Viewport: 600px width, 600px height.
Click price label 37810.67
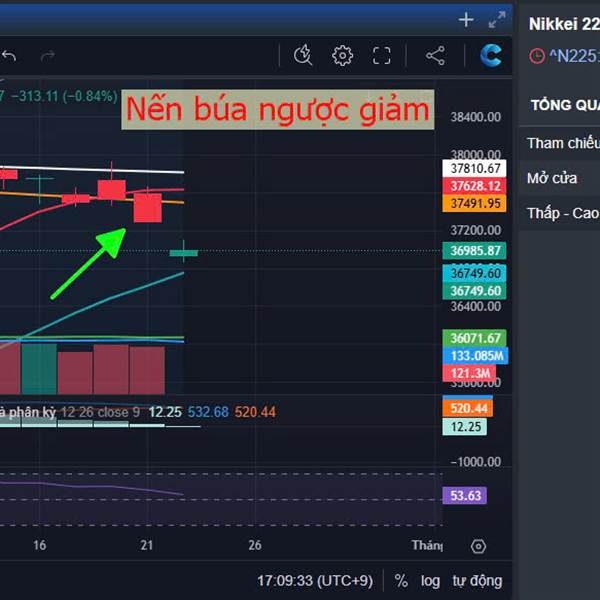(474, 168)
